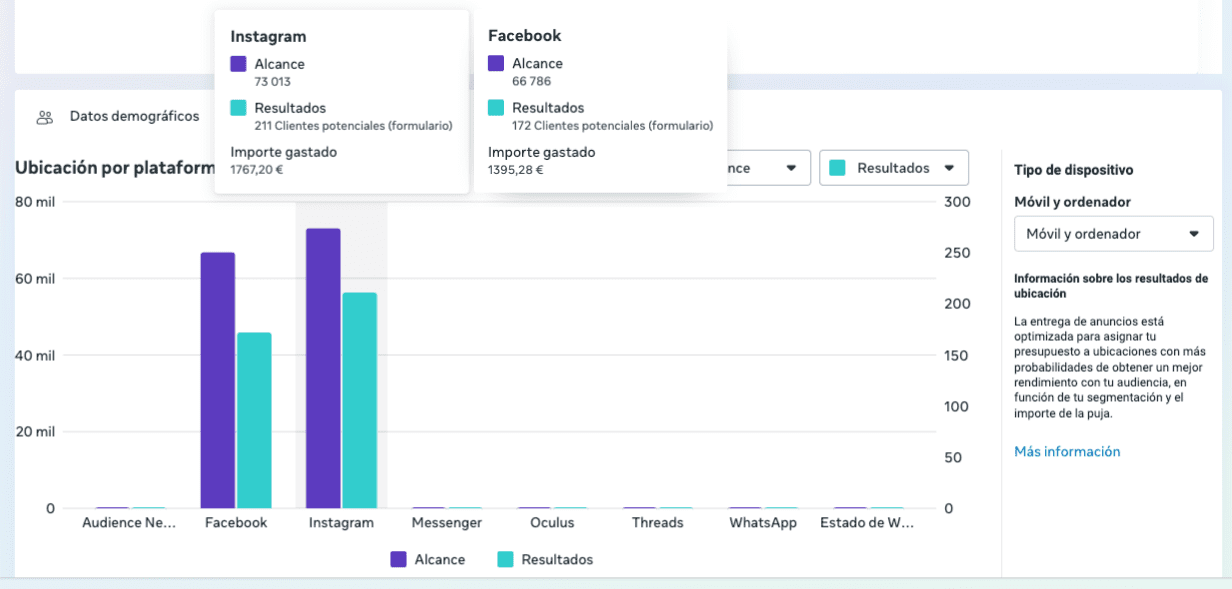Viewport: 1232px width, 589px height.
Task: Toggle the Resultados series via its legend label
Action: pyautogui.click(x=557, y=560)
